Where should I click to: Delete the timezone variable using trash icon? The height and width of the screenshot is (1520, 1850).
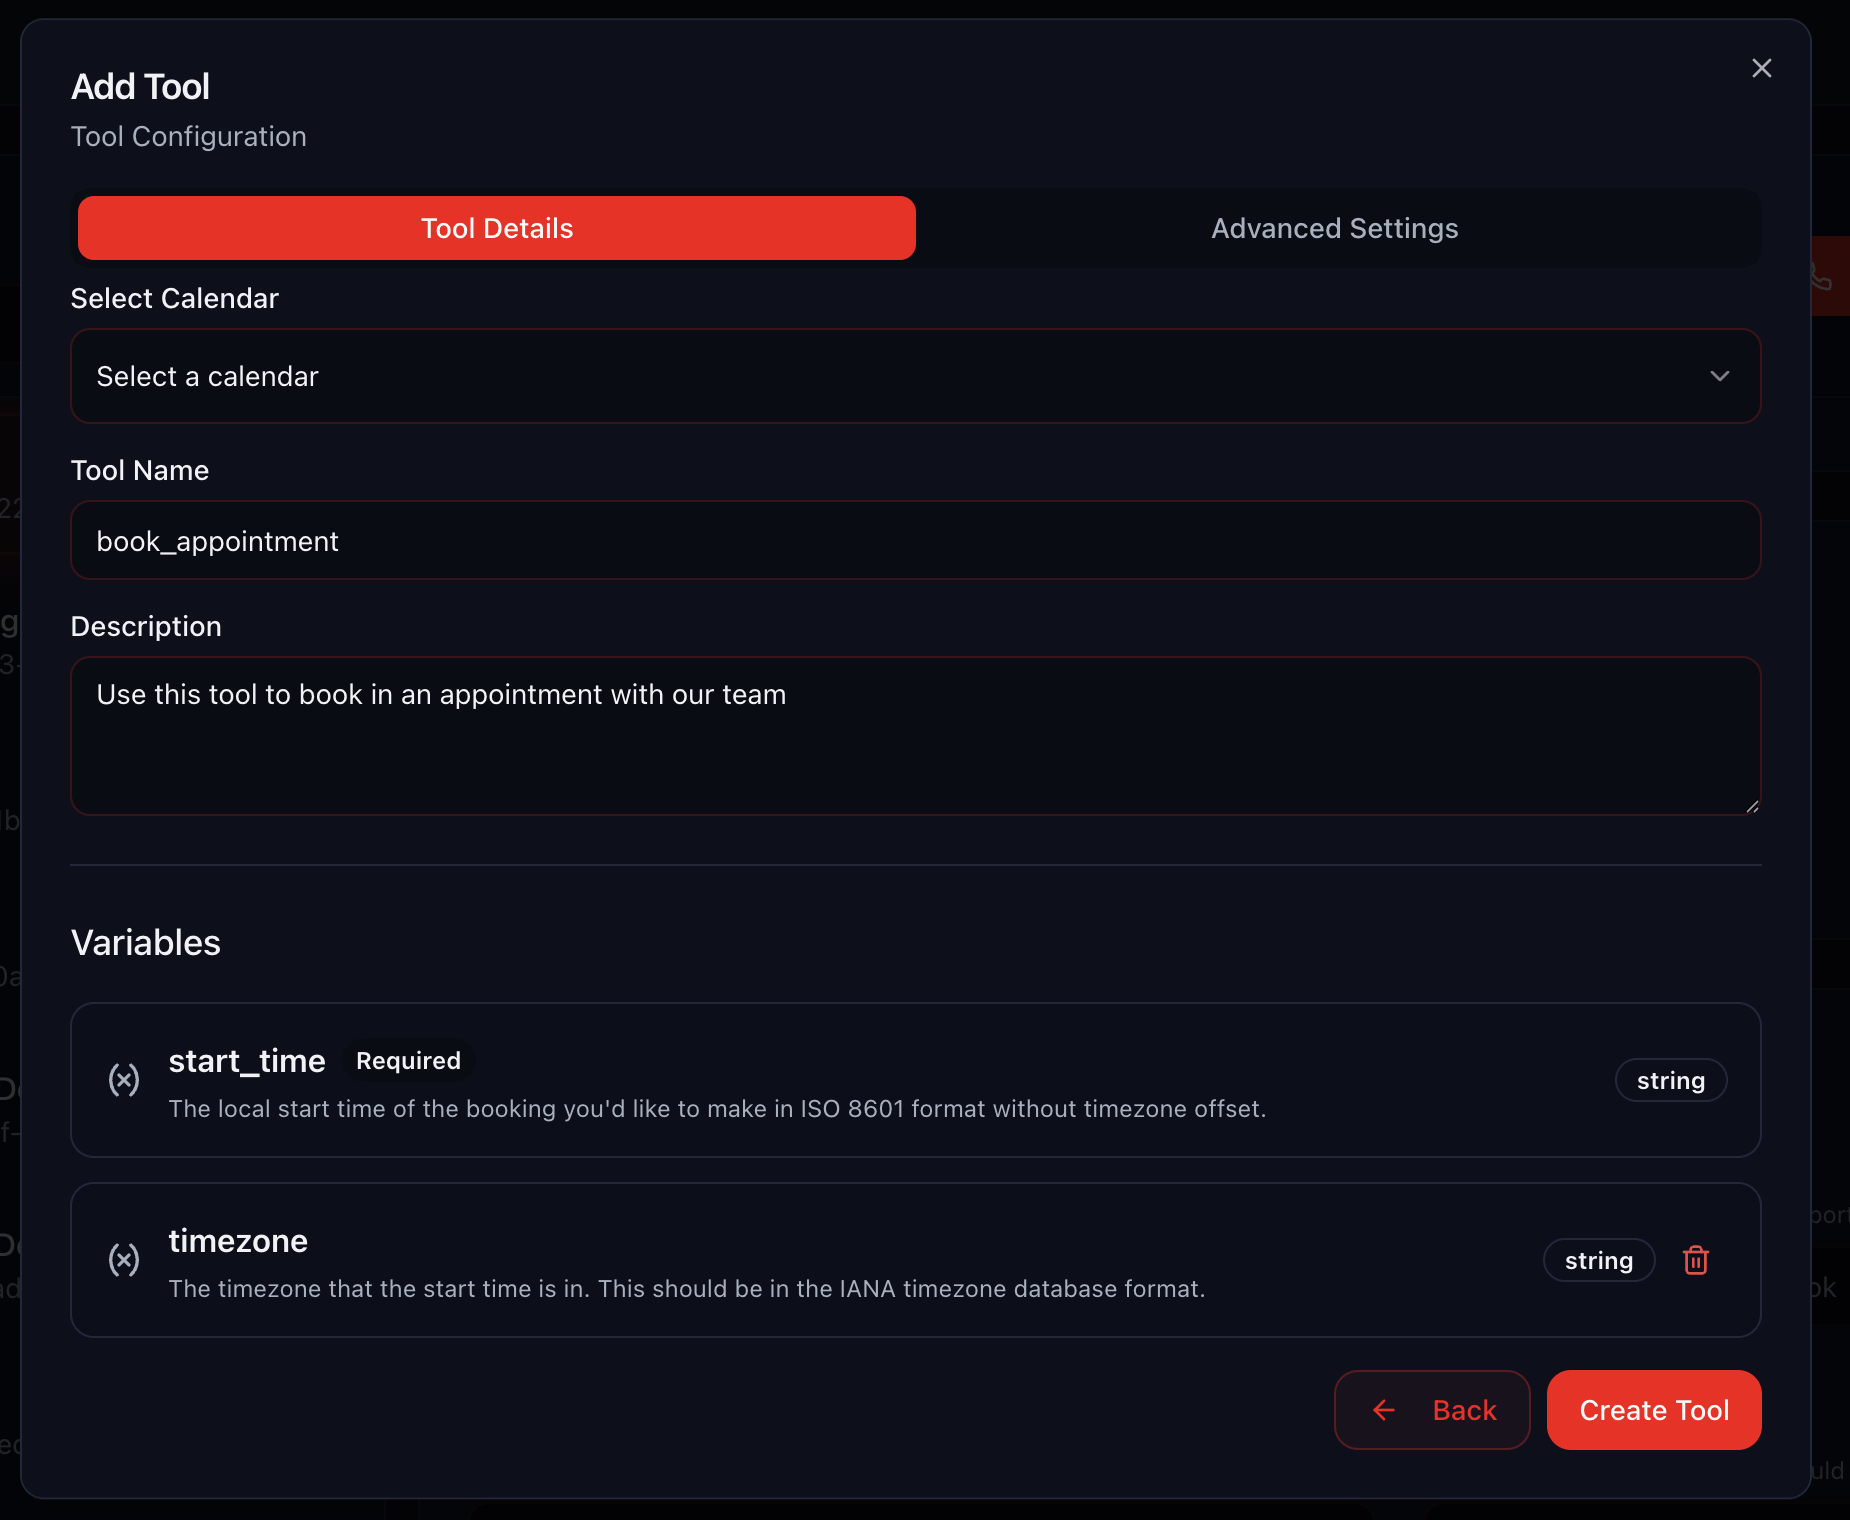(x=1696, y=1260)
